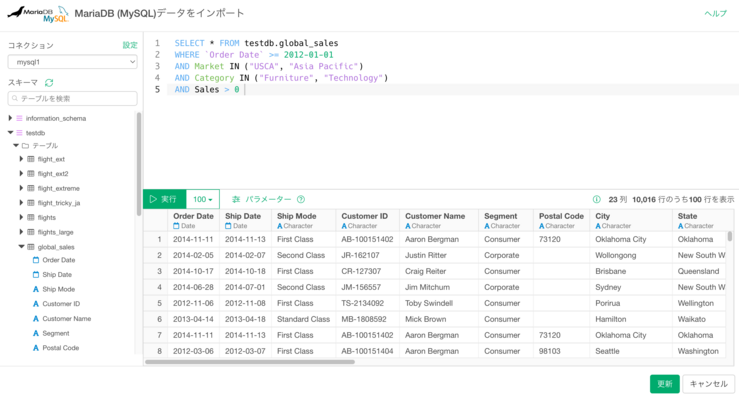
Task: Click the flight_ext table icon
Action: pyautogui.click(x=31, y=159)
